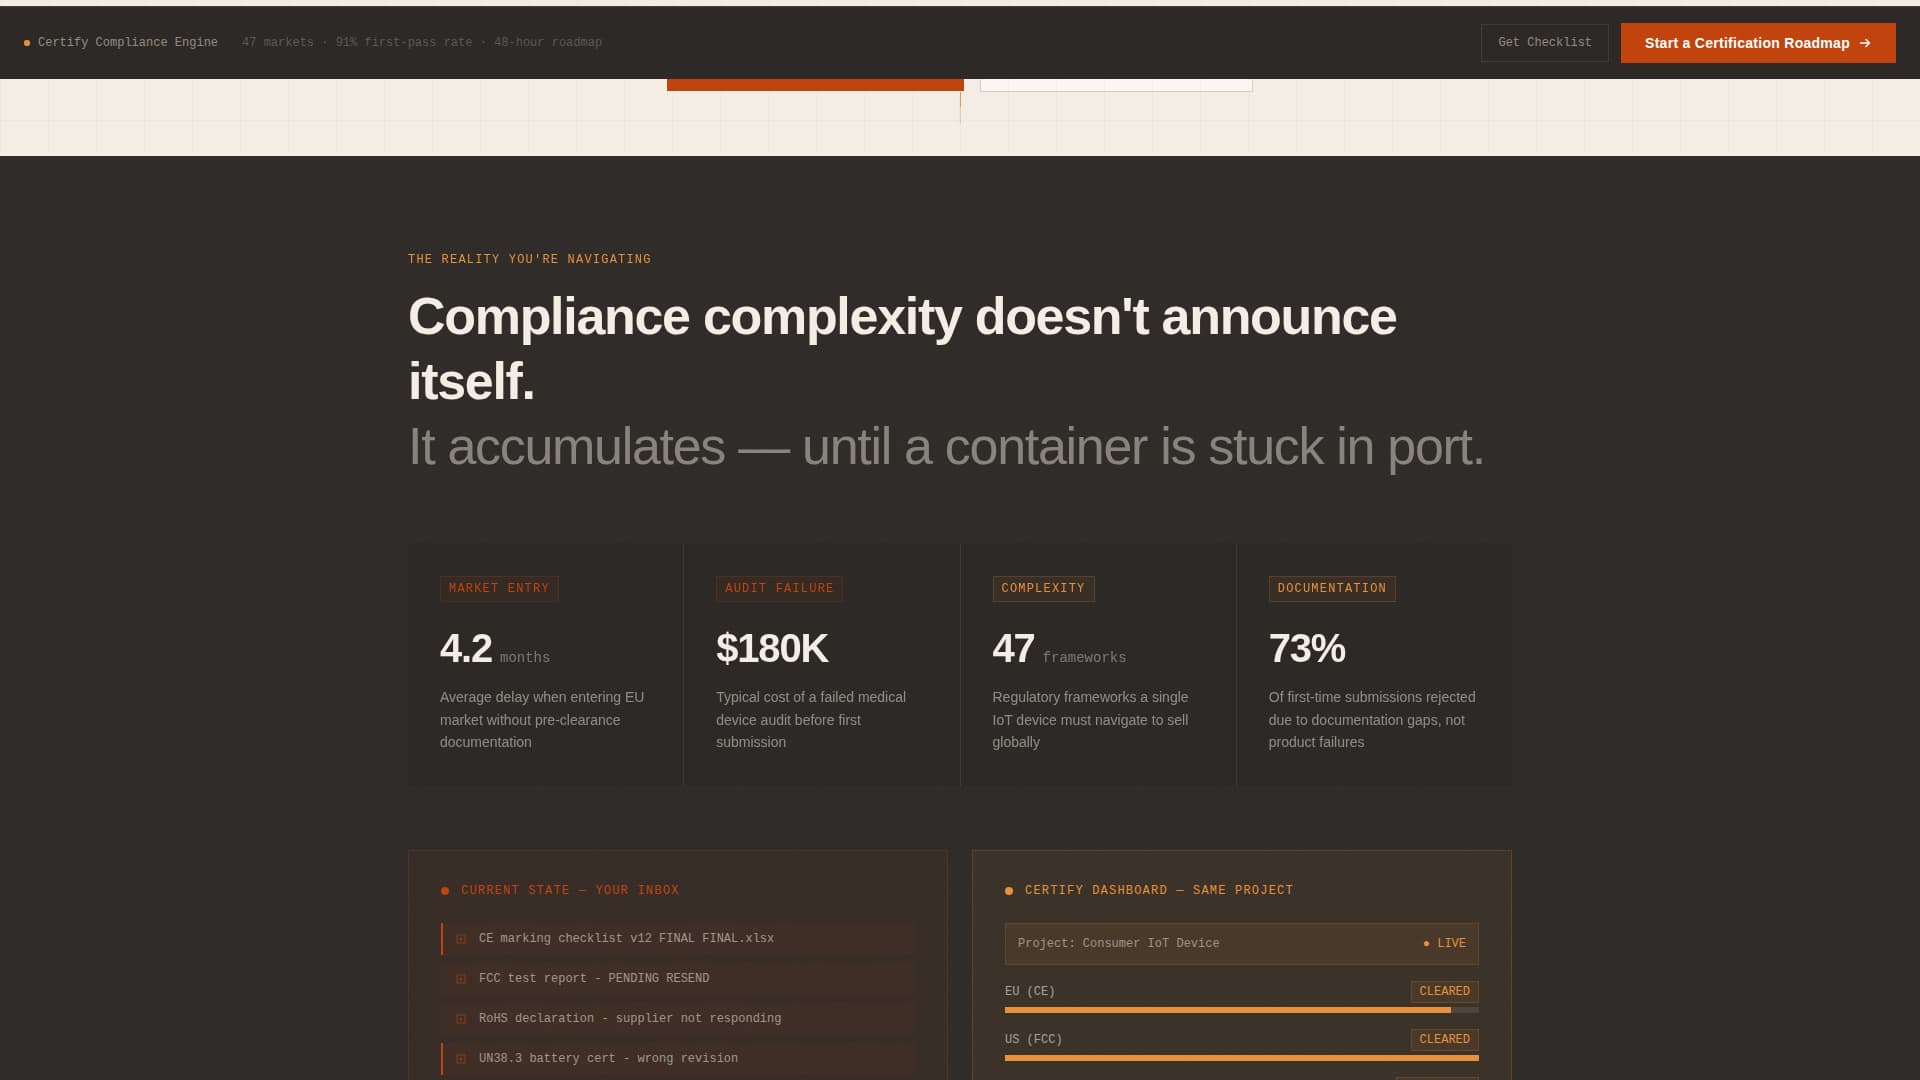
Task: Click the file icon next to FCC test report
Action: (x=461, y=978)
